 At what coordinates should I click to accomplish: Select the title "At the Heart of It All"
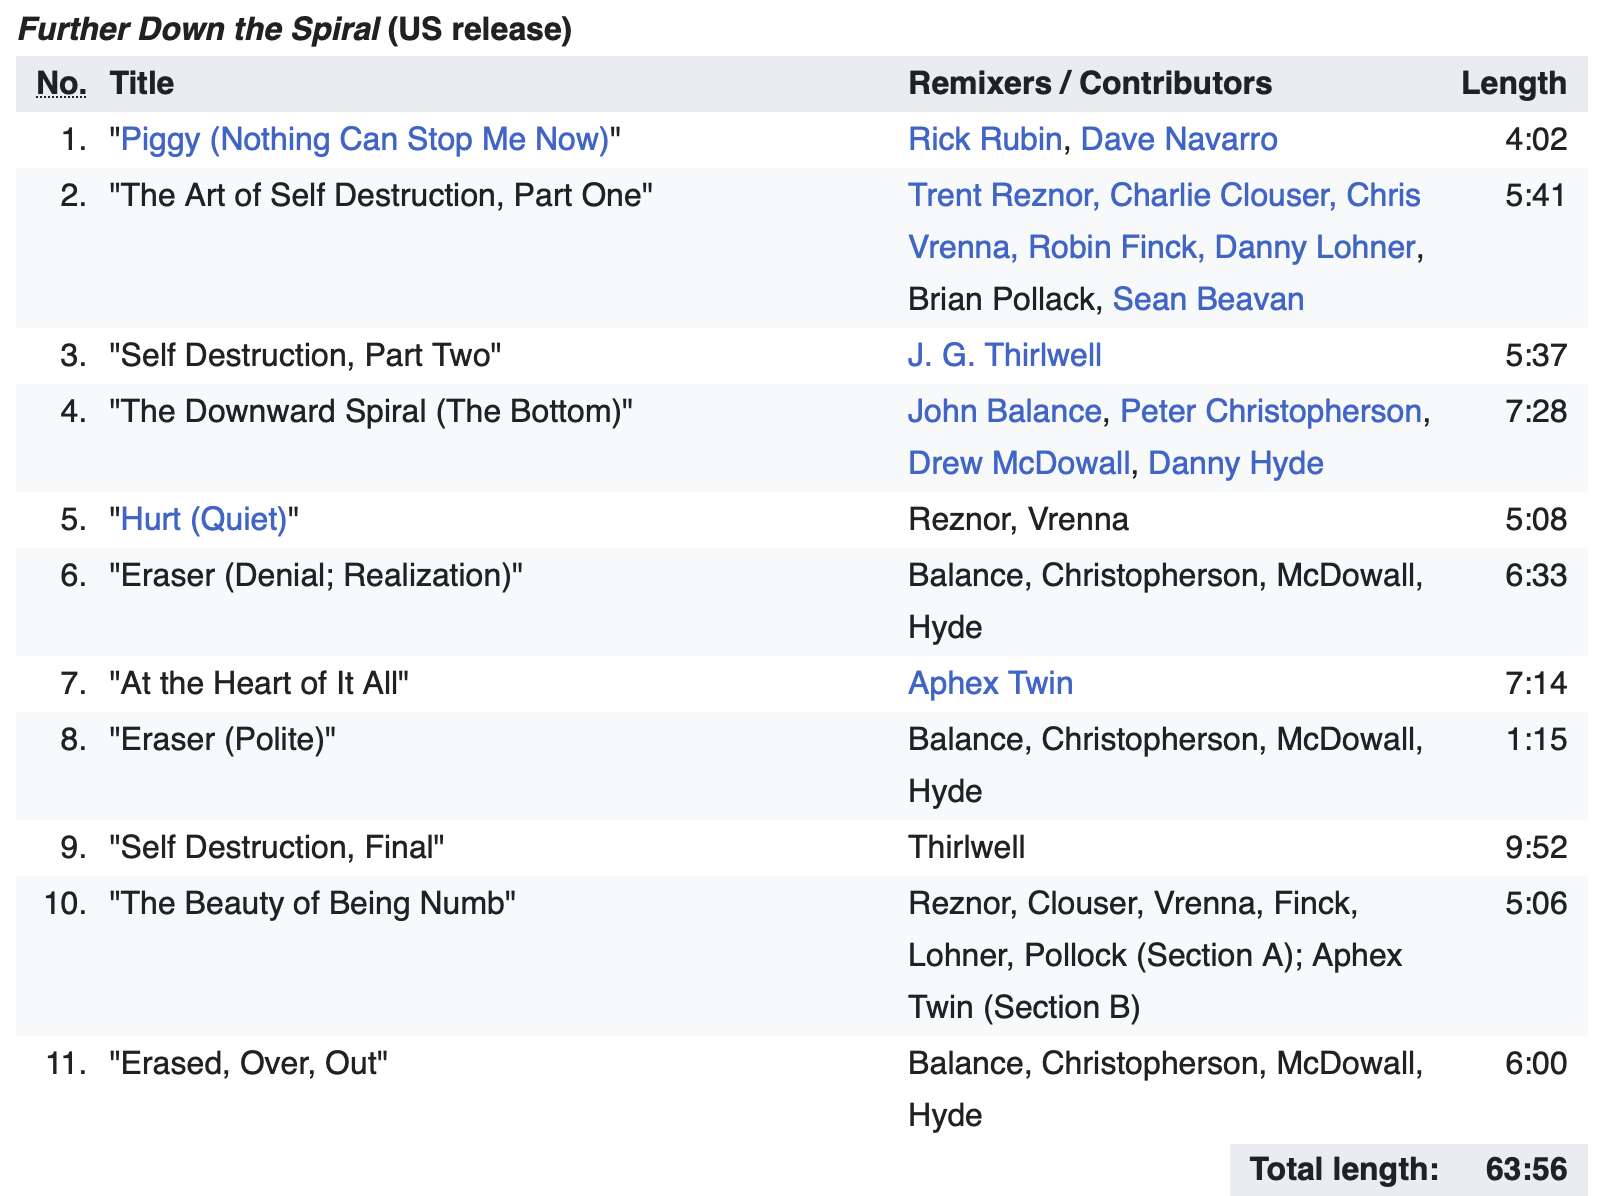[x=259, y=683]
